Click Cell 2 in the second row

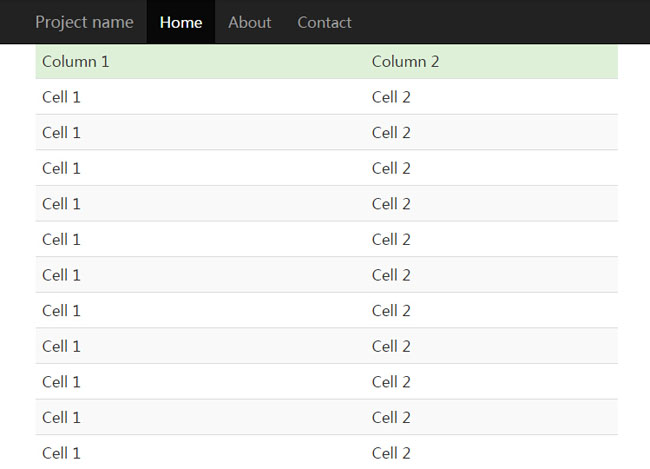click(x=391, y=133)
